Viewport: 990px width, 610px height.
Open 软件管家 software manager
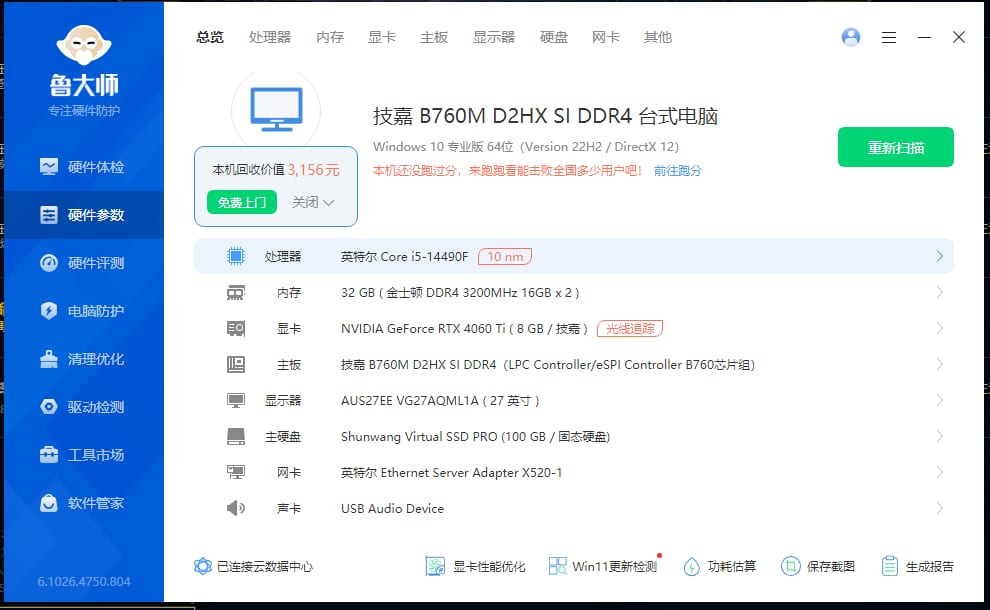[82, 503]
